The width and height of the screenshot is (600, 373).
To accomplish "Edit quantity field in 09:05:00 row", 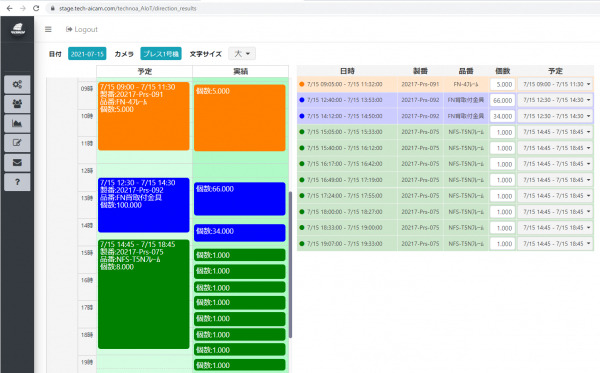I will 502,84.
